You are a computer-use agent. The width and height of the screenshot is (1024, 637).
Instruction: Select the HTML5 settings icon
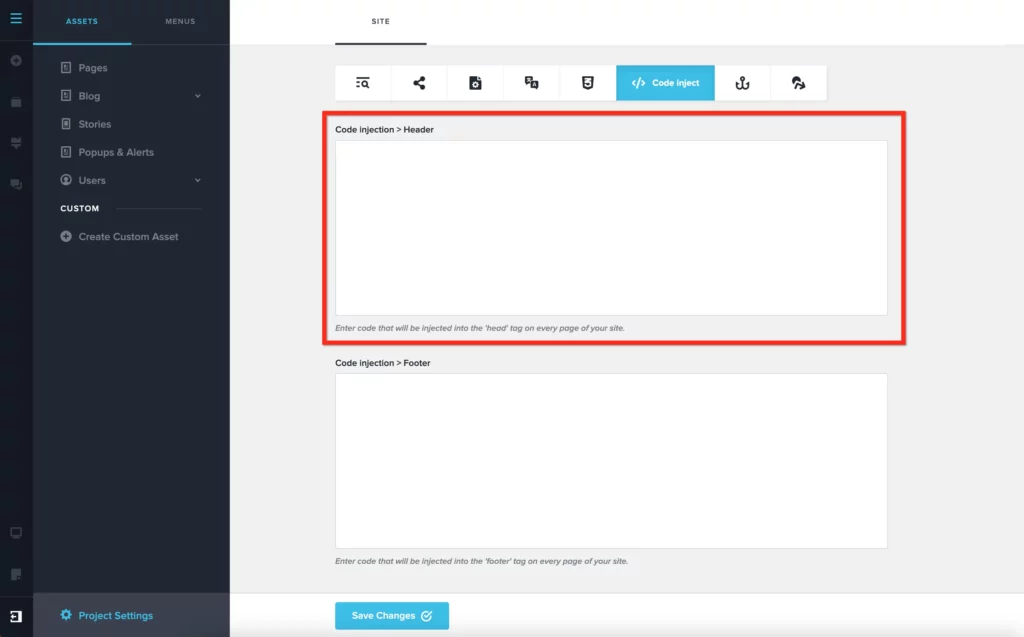pyautogui.click(x=588, y=83)
